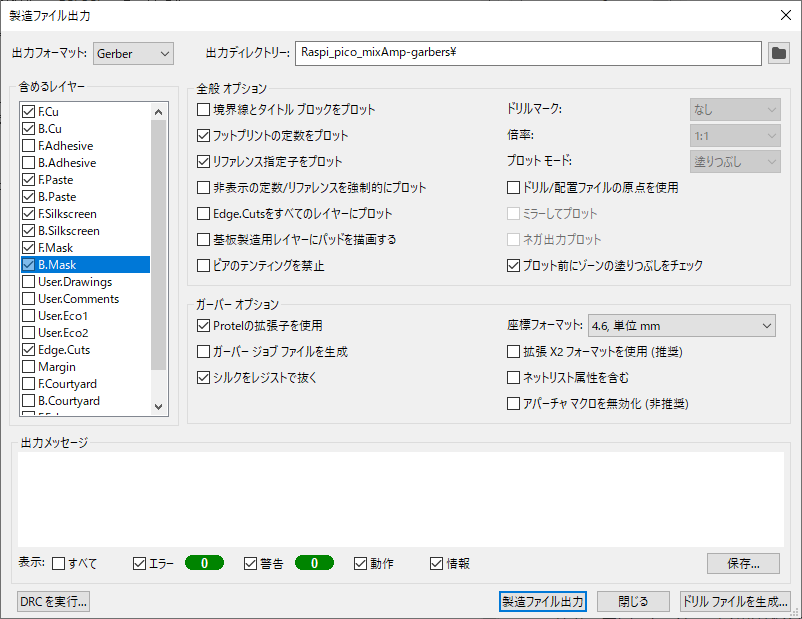Uncheck the F.Paste layer
802x619 pixels.
[29, 180]
